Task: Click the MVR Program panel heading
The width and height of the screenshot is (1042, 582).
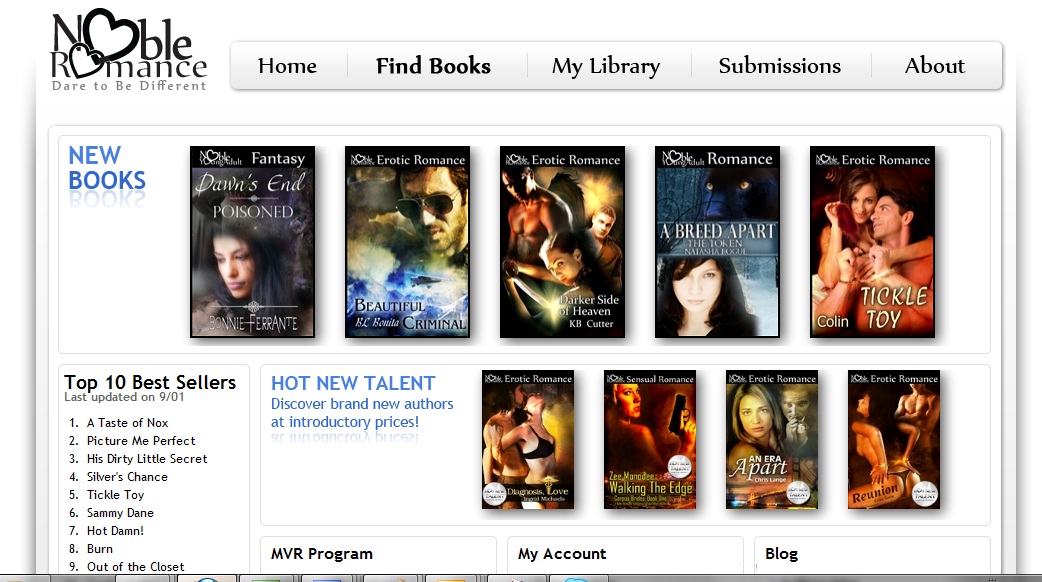Action: pos(322,553)
